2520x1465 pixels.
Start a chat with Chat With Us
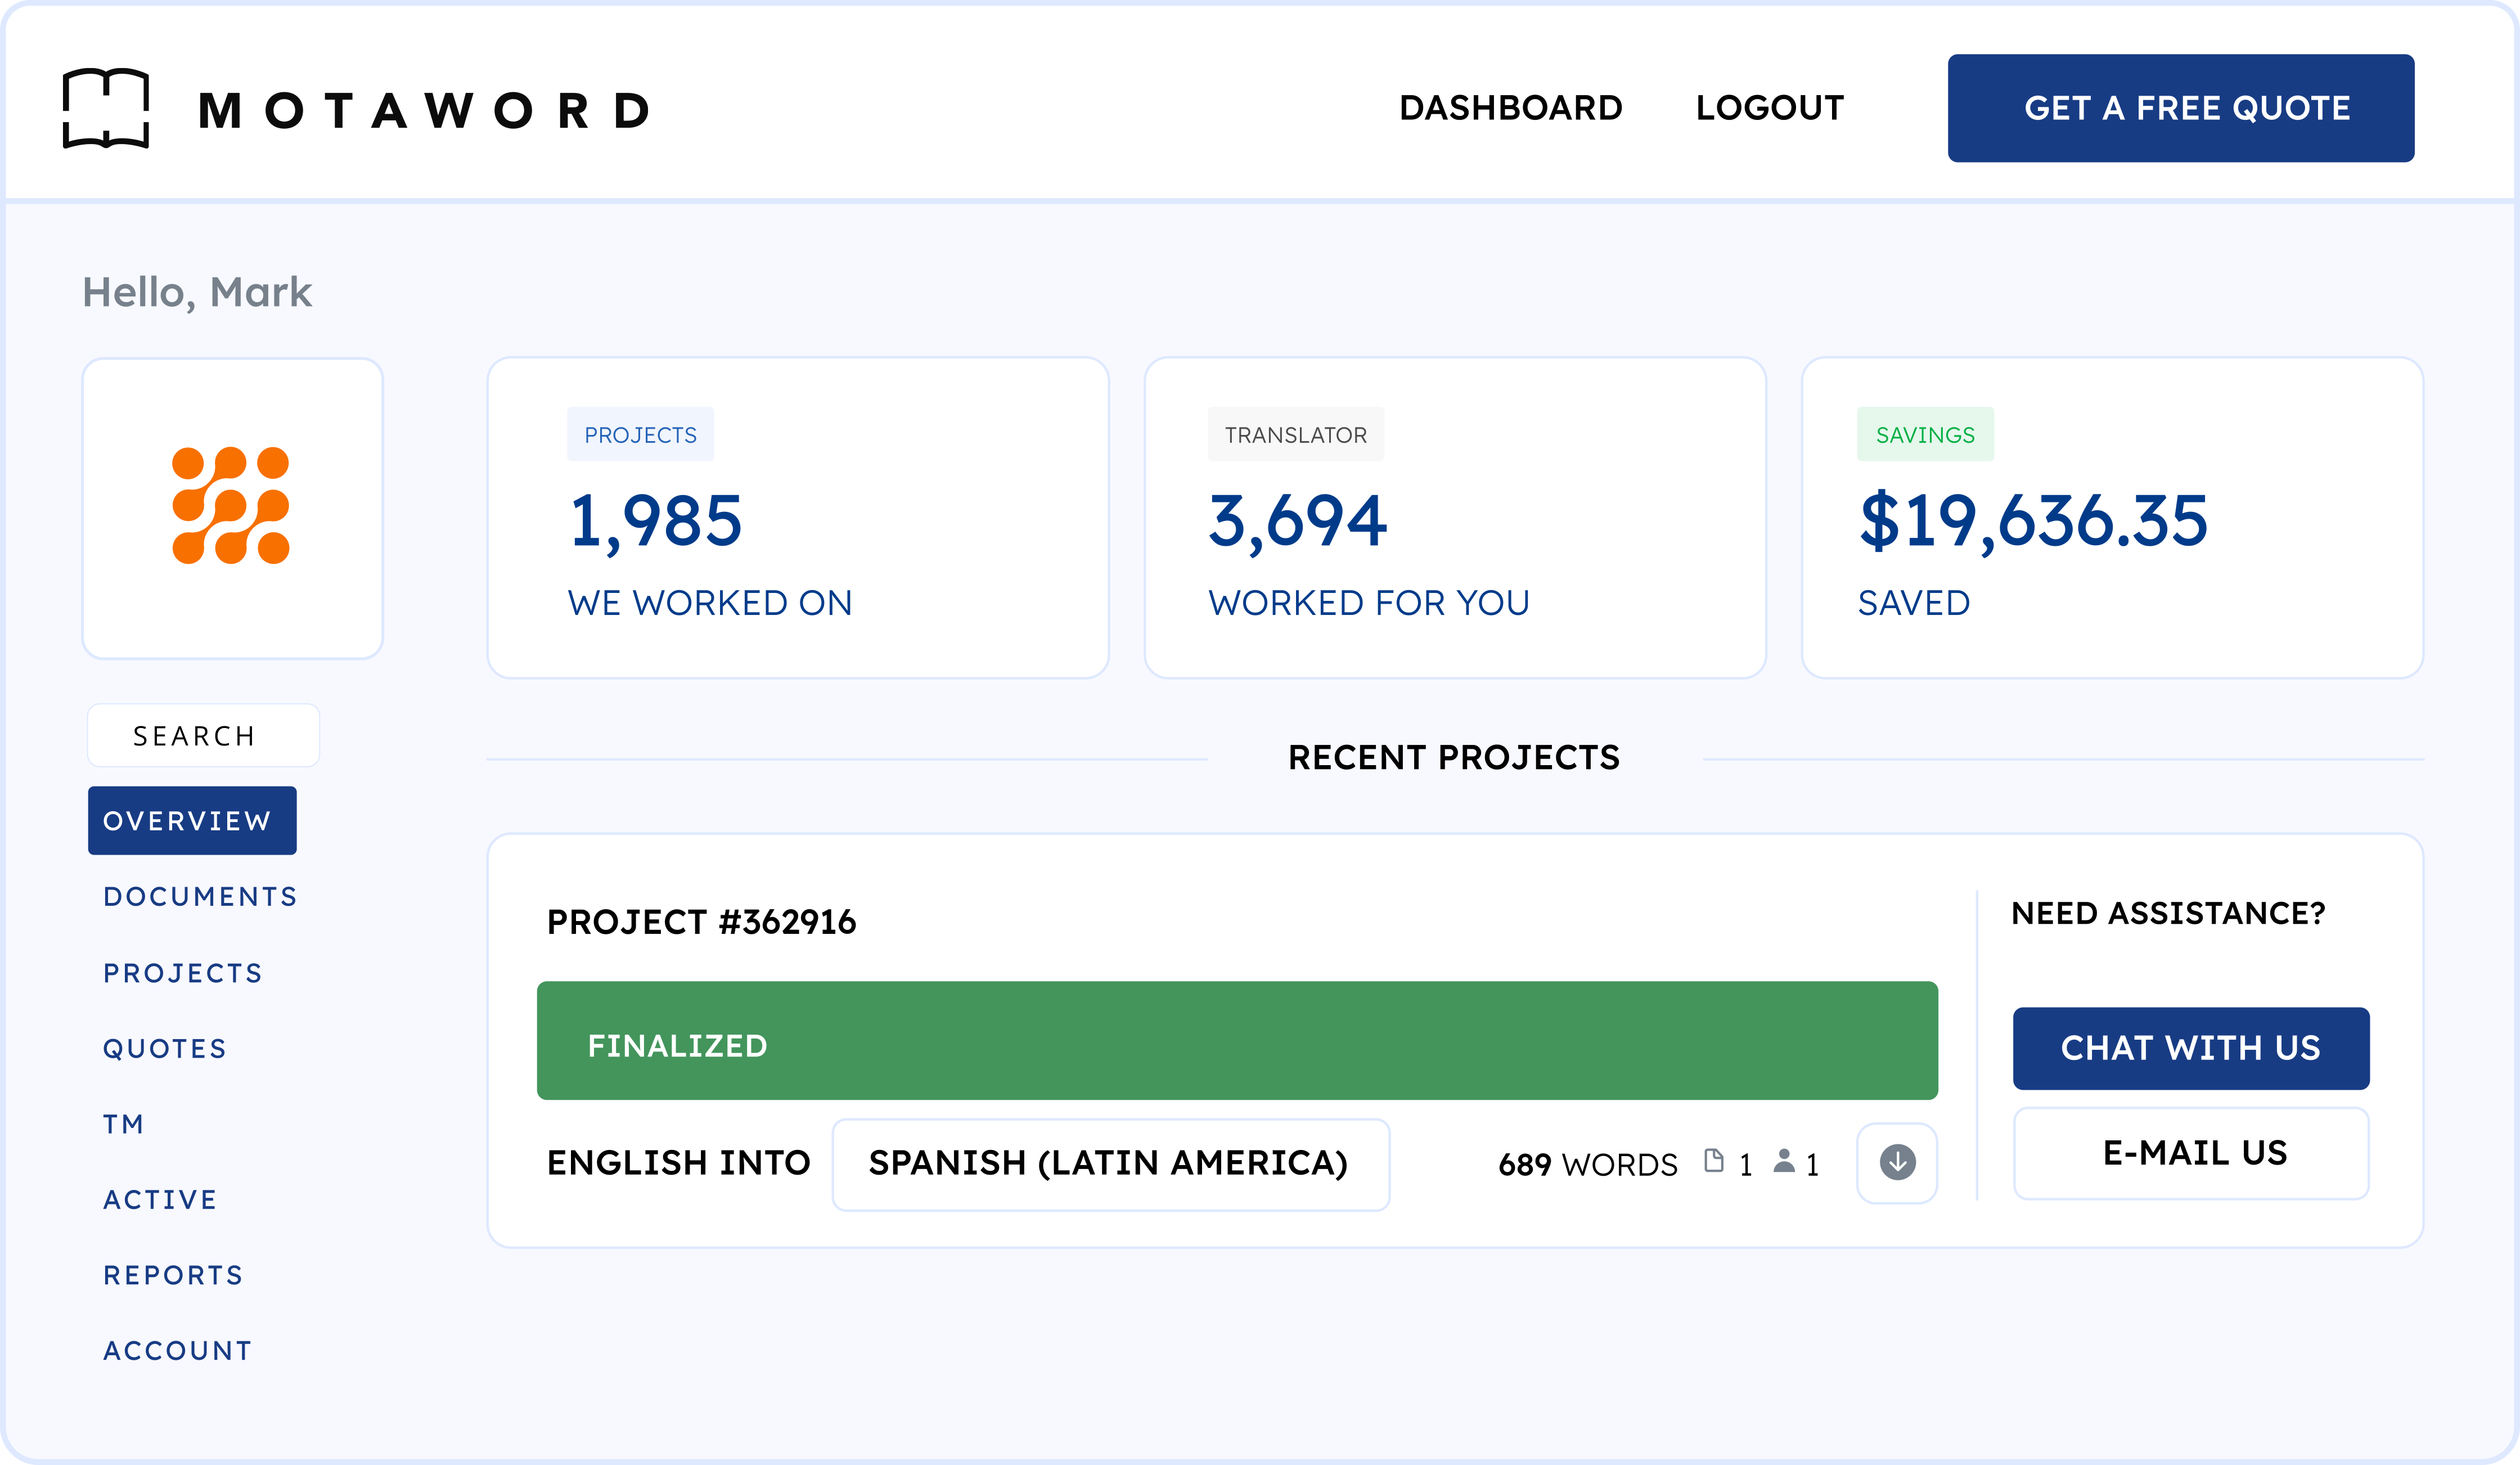pos(2191,1048)
